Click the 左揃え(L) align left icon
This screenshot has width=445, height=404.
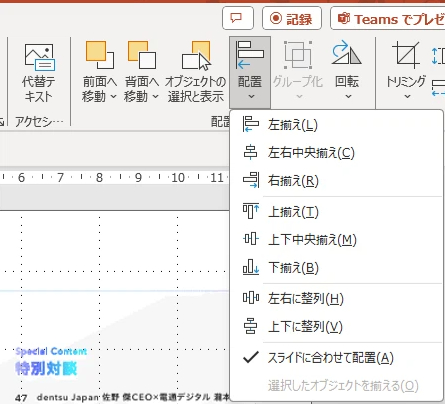point(251,125)
